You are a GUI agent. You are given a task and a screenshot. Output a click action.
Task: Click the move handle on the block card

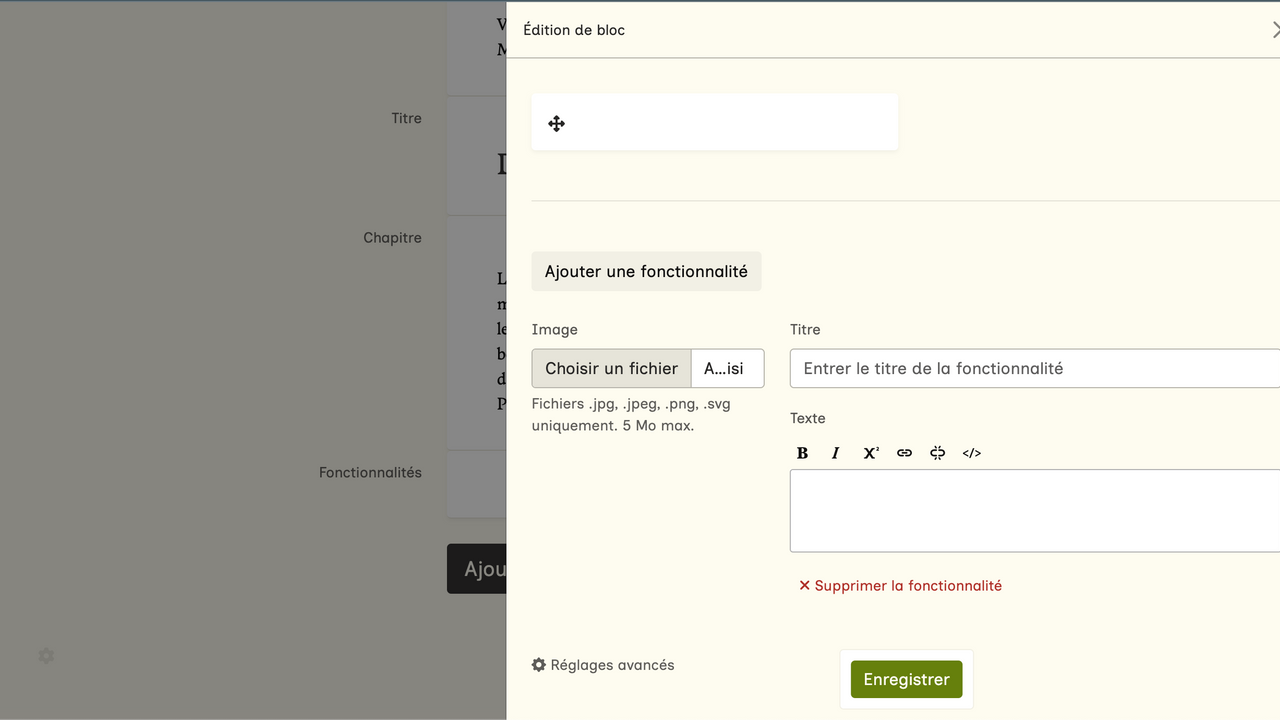click(557, 124)
